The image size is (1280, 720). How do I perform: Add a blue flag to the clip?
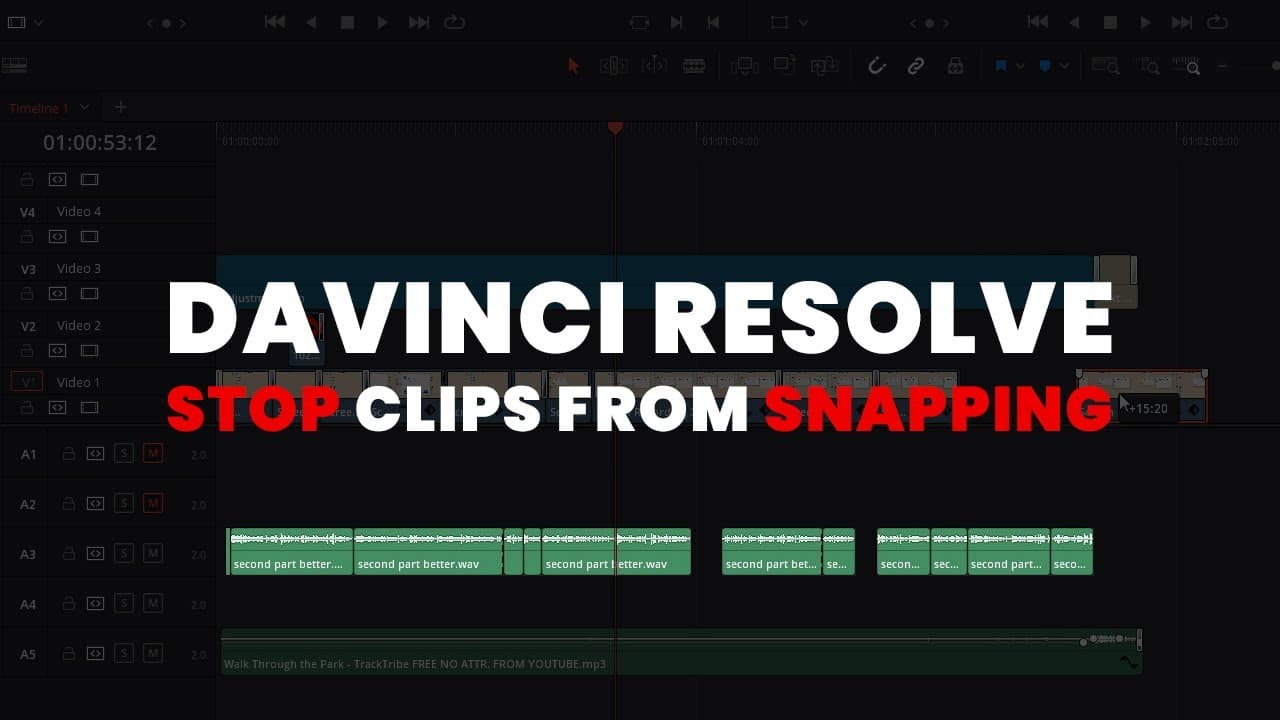tap(1001, 66)
